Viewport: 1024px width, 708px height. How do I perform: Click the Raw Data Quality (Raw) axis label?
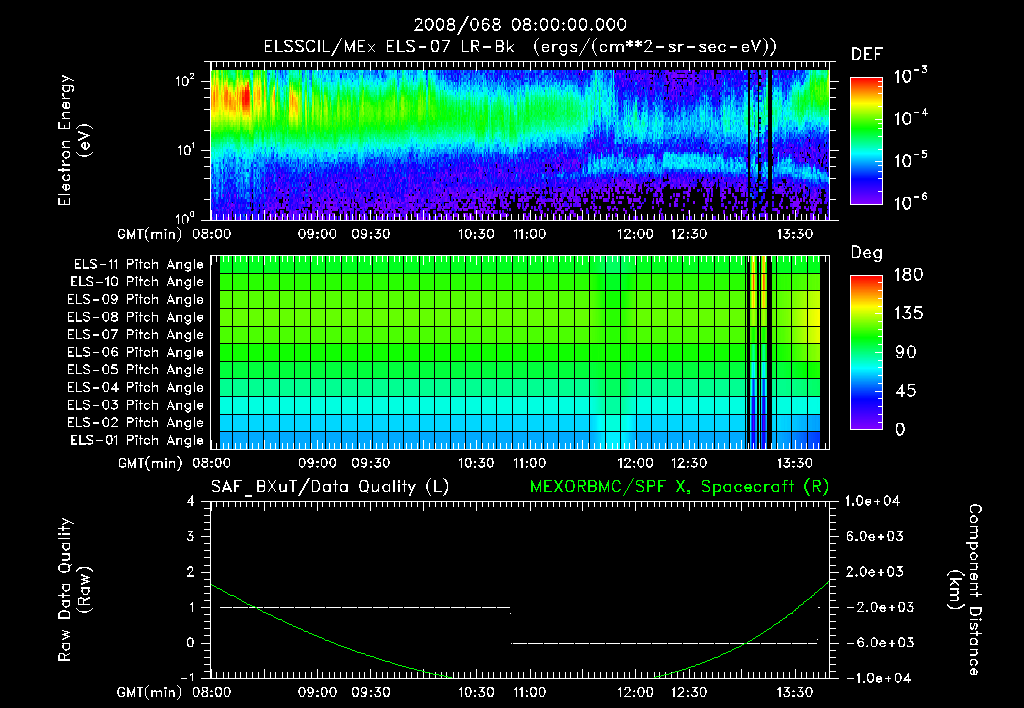click(x=74, y=589)
